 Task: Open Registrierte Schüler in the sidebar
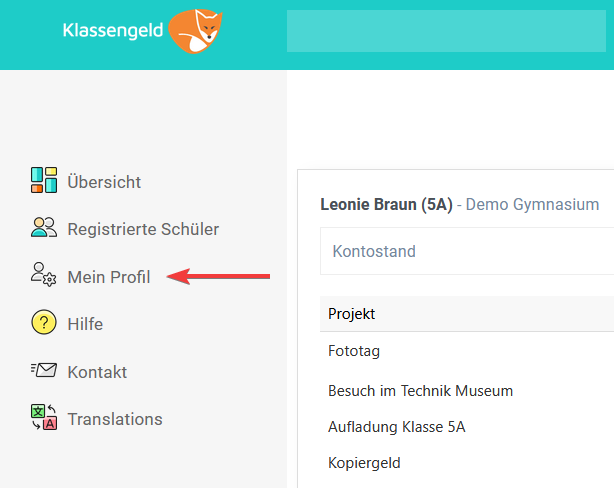click(143, 230)
